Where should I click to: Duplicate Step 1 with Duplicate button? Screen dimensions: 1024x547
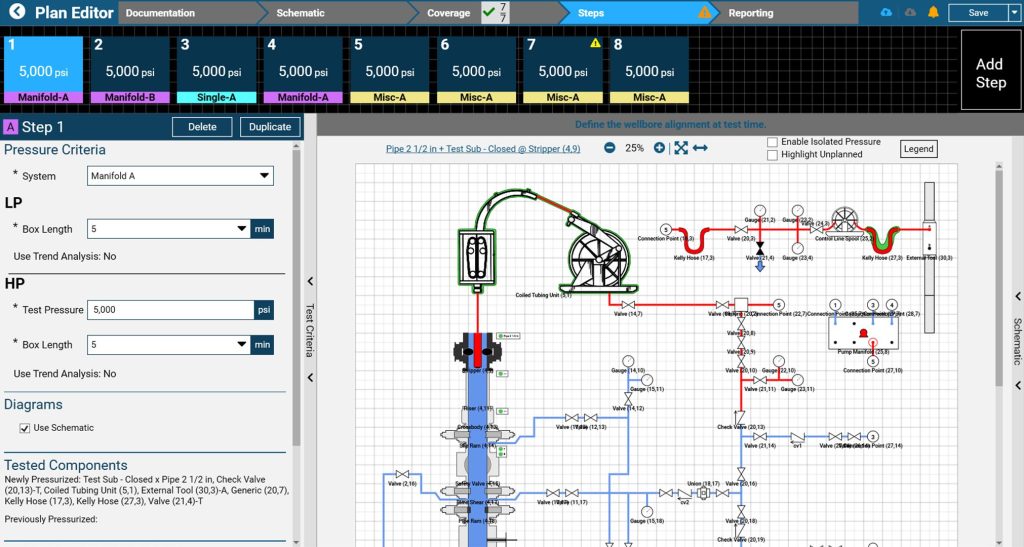270,127
